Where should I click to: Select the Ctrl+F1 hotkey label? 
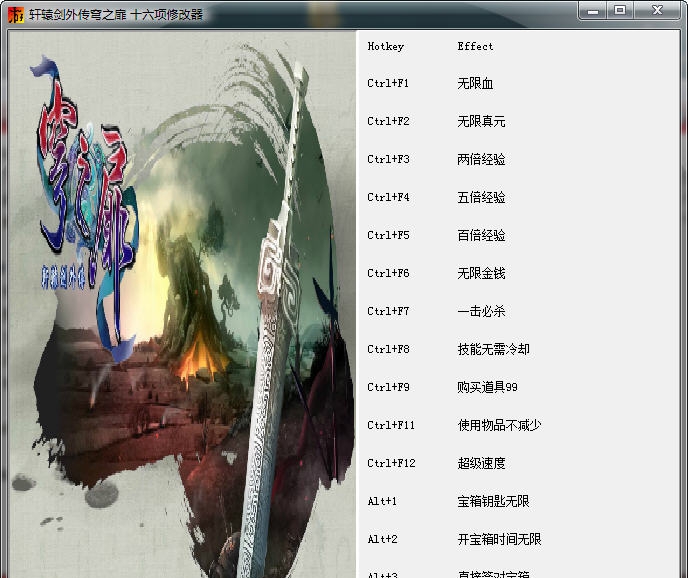[388, 83]
